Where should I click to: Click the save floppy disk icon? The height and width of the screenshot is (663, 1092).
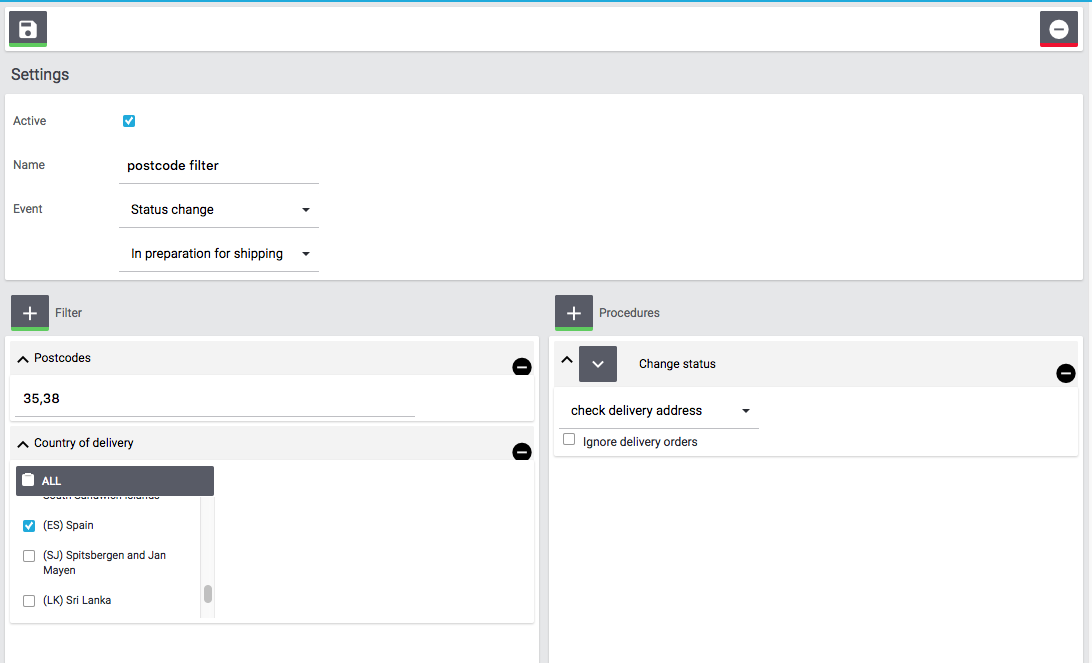[x=28, y=29]
